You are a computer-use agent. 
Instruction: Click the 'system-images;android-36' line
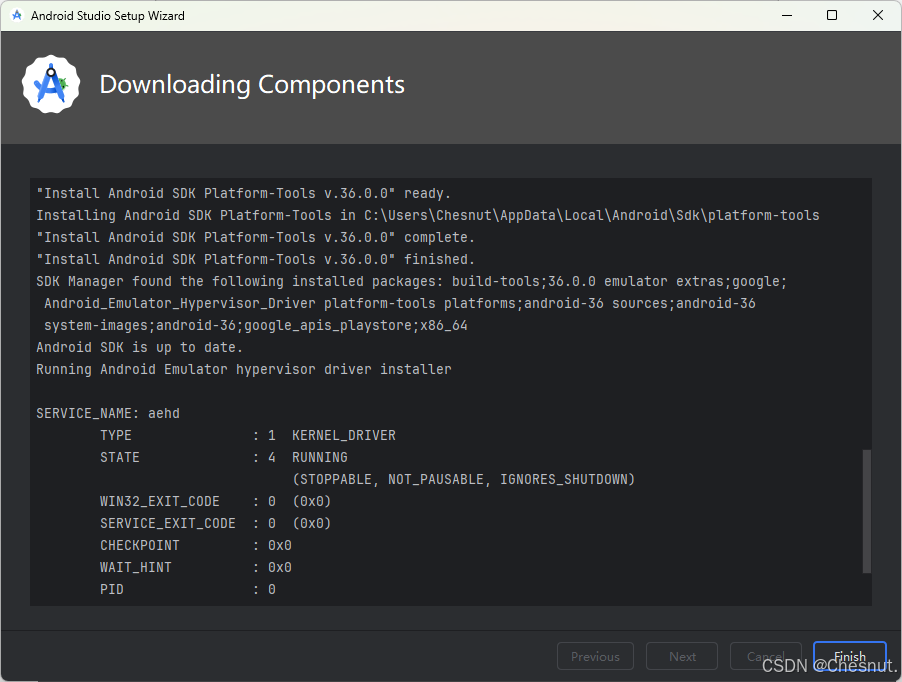coord(255,325)
